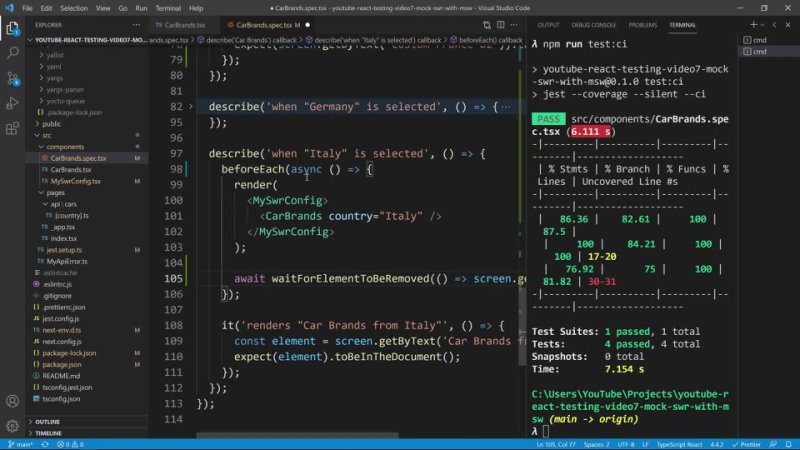The width and height of the screenshot is (800, 450).
Task: Click the Synchronize Changes icon
Action: [45, 444]
